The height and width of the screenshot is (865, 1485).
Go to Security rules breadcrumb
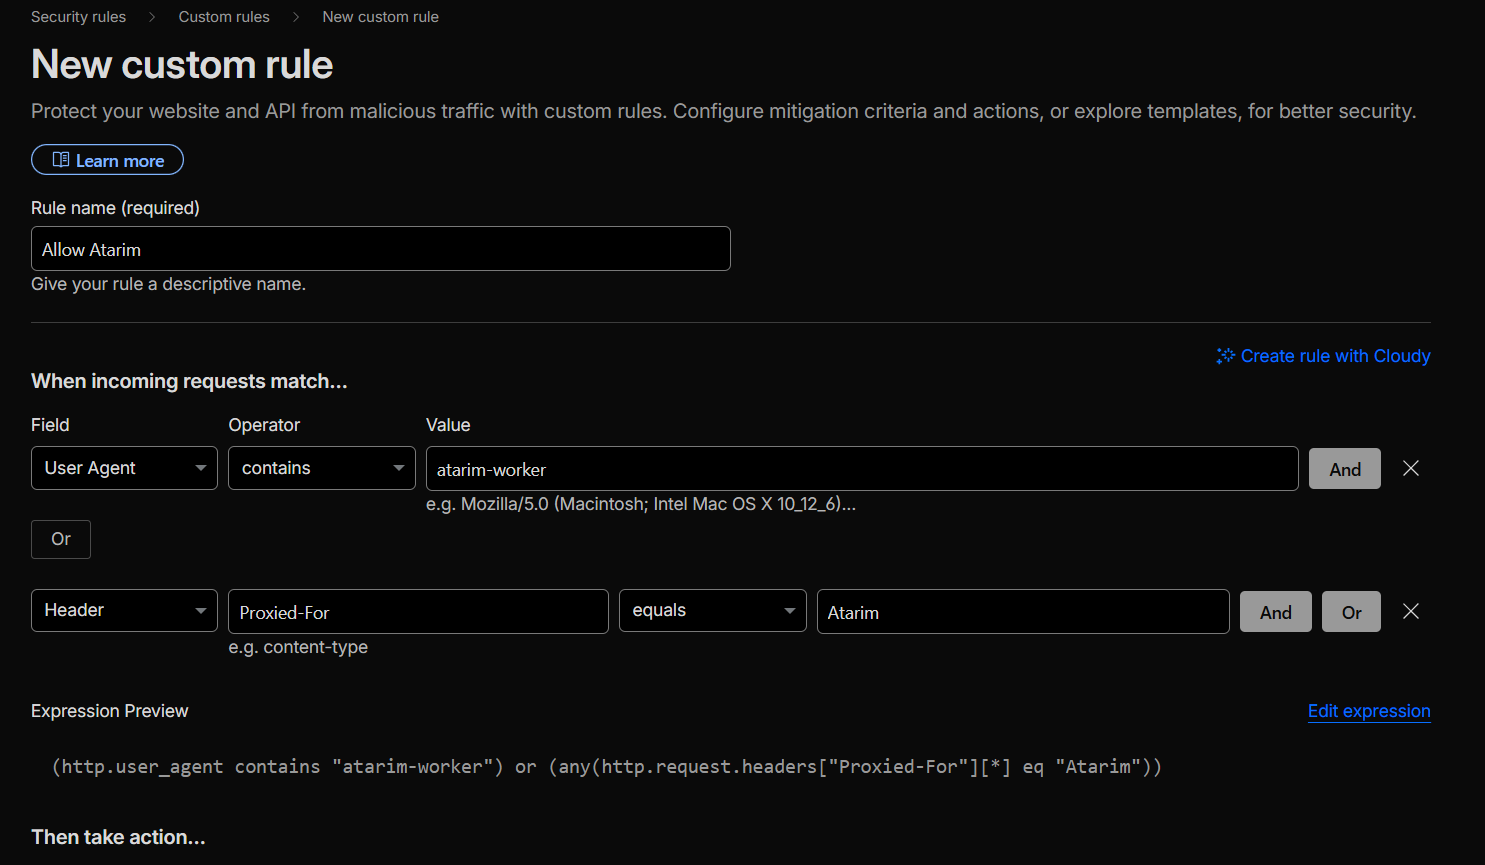(x=78, y=17)
